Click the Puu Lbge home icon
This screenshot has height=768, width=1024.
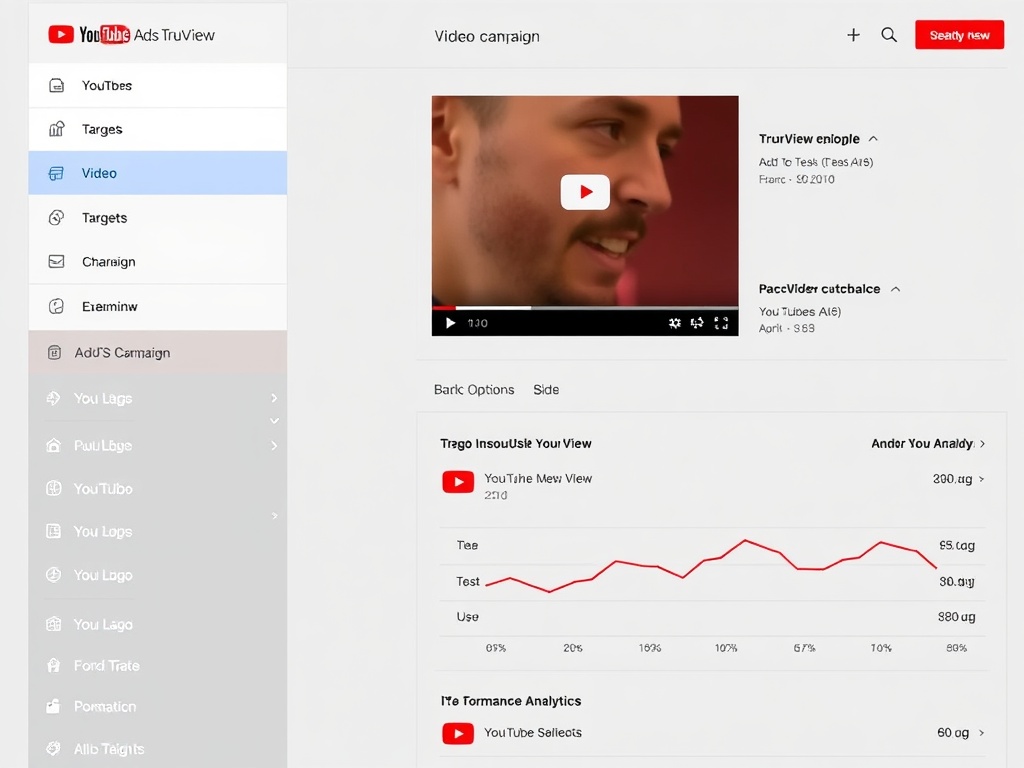(54, 445)
